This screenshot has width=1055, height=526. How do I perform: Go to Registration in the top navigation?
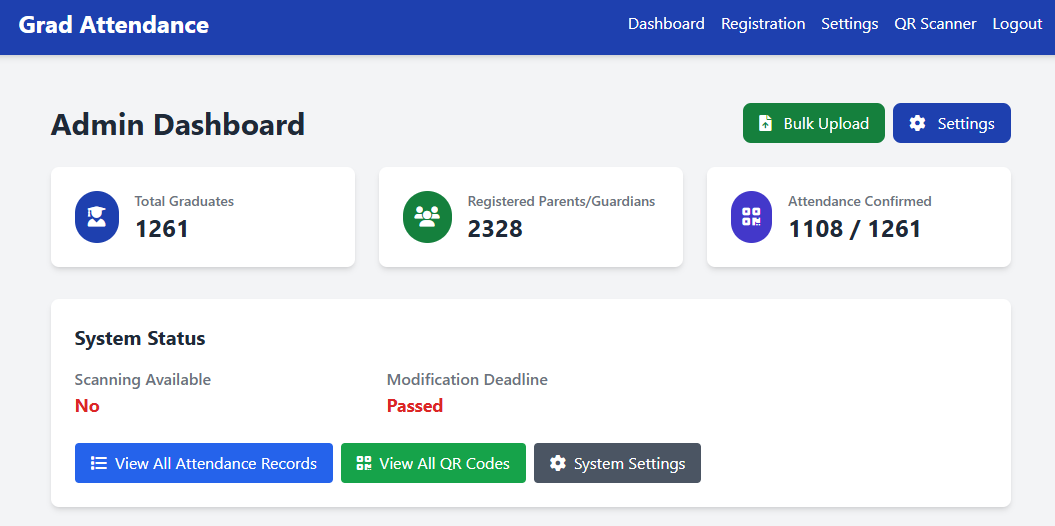(763, 24)
